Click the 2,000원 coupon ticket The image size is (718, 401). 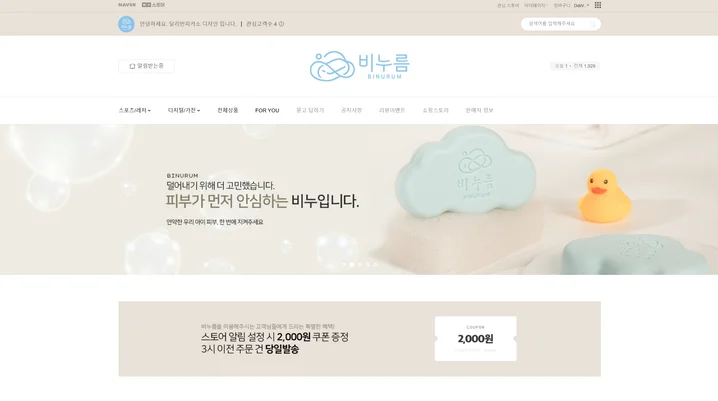(x=475, y=339)
